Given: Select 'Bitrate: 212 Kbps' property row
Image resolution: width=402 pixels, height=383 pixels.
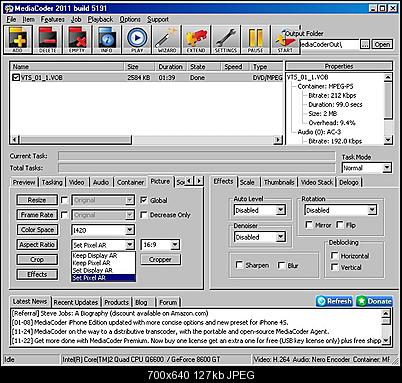Looking at the screenshot, I should [x=332, y=96].
